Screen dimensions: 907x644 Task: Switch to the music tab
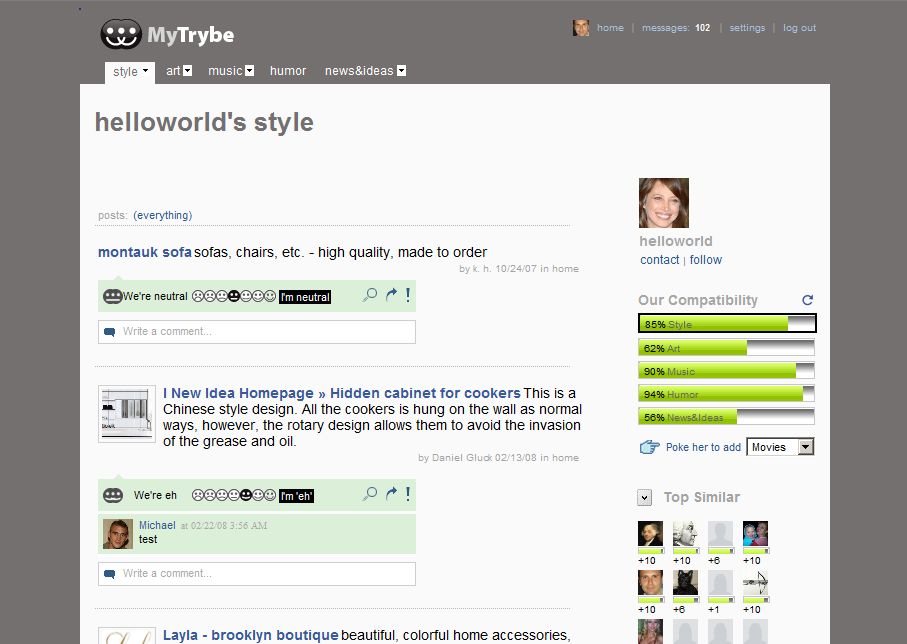(x=225, y=71)
